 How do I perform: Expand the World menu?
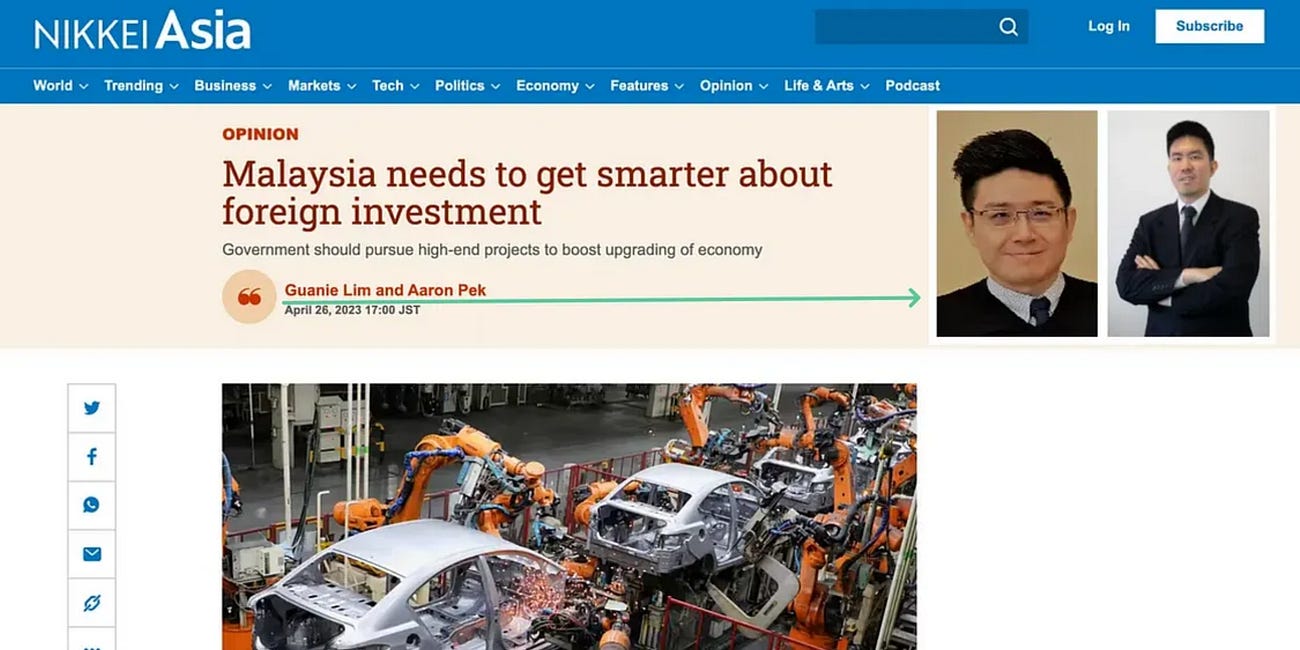(61, 86)
